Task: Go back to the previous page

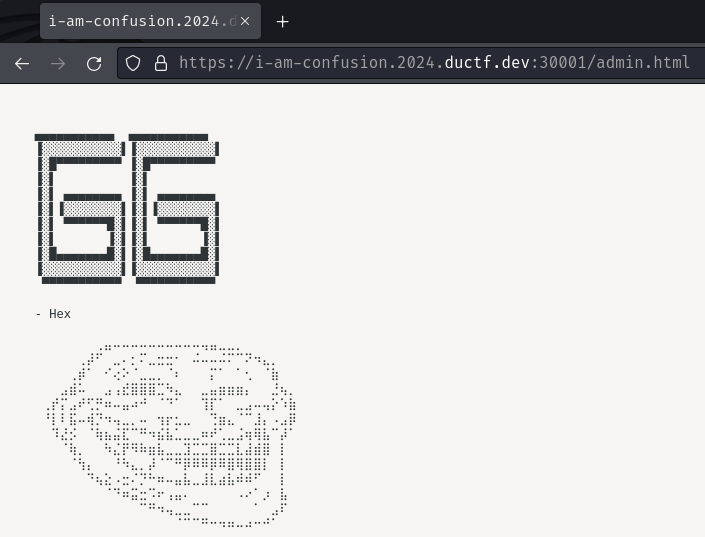Action: [x=22, y=63]
